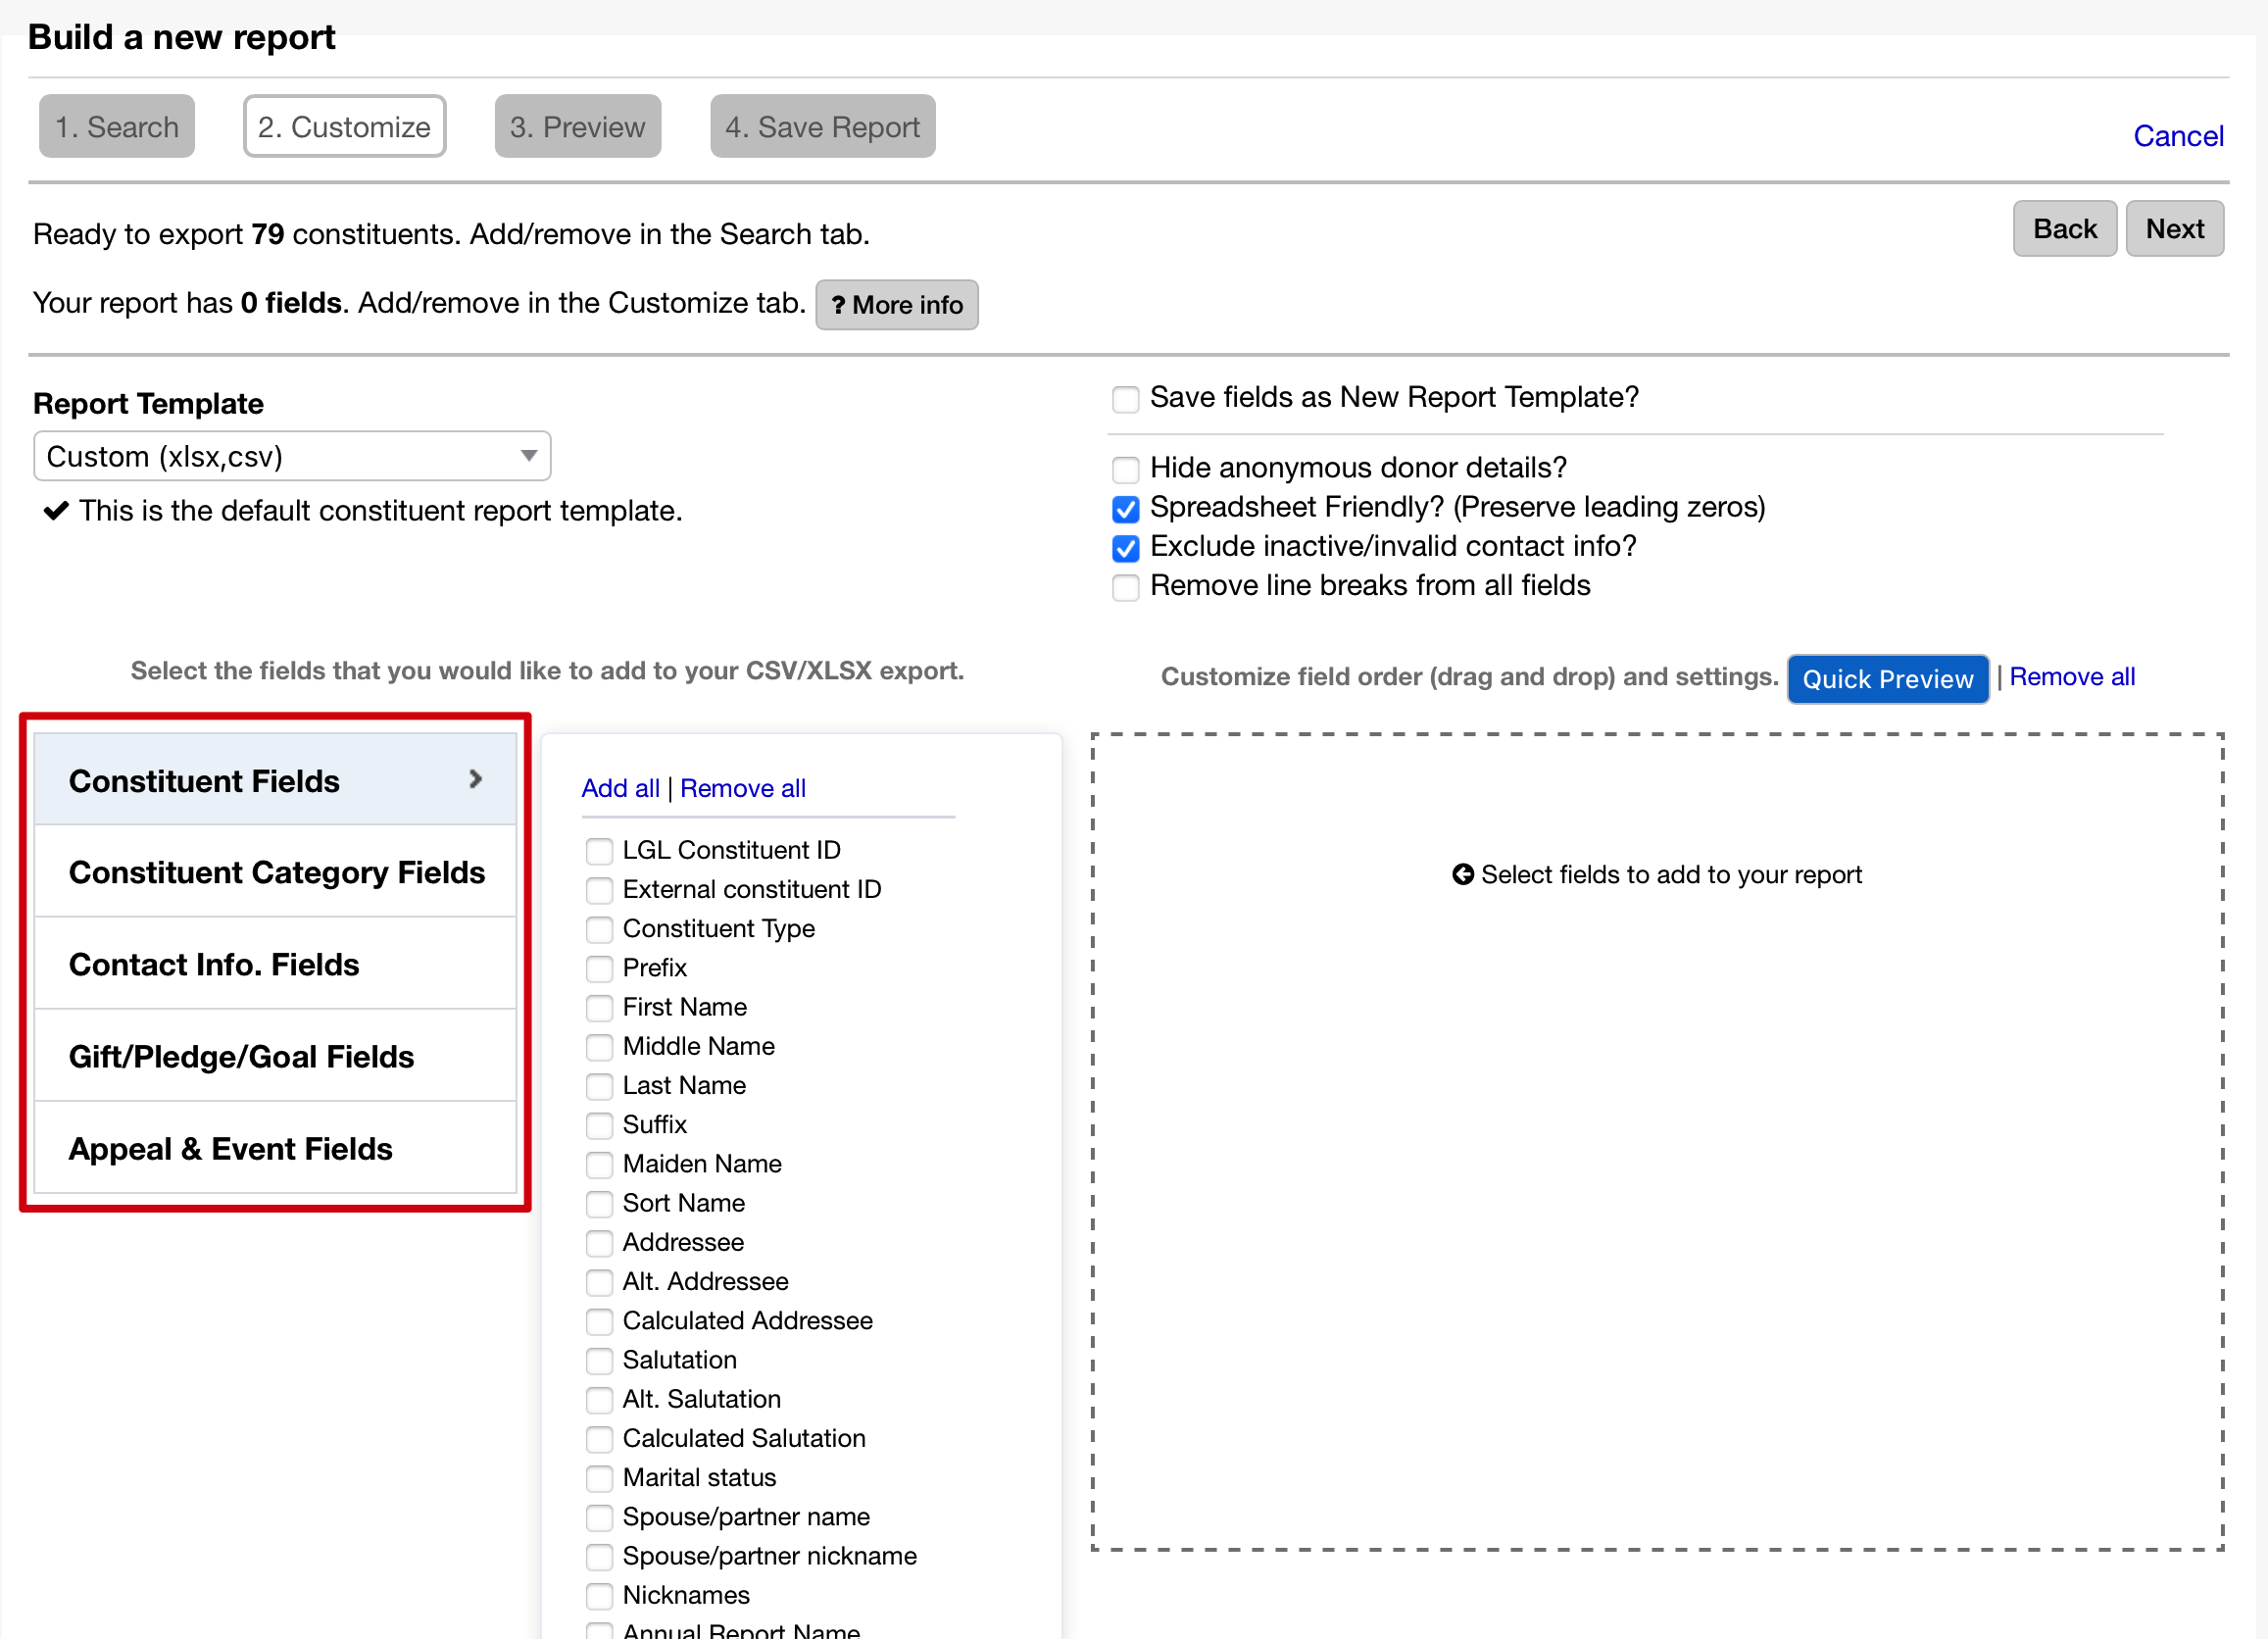The height and width of the screenshot is (1639, 2268).
Task: Click the Quick Preview button
Action: 1888,679
